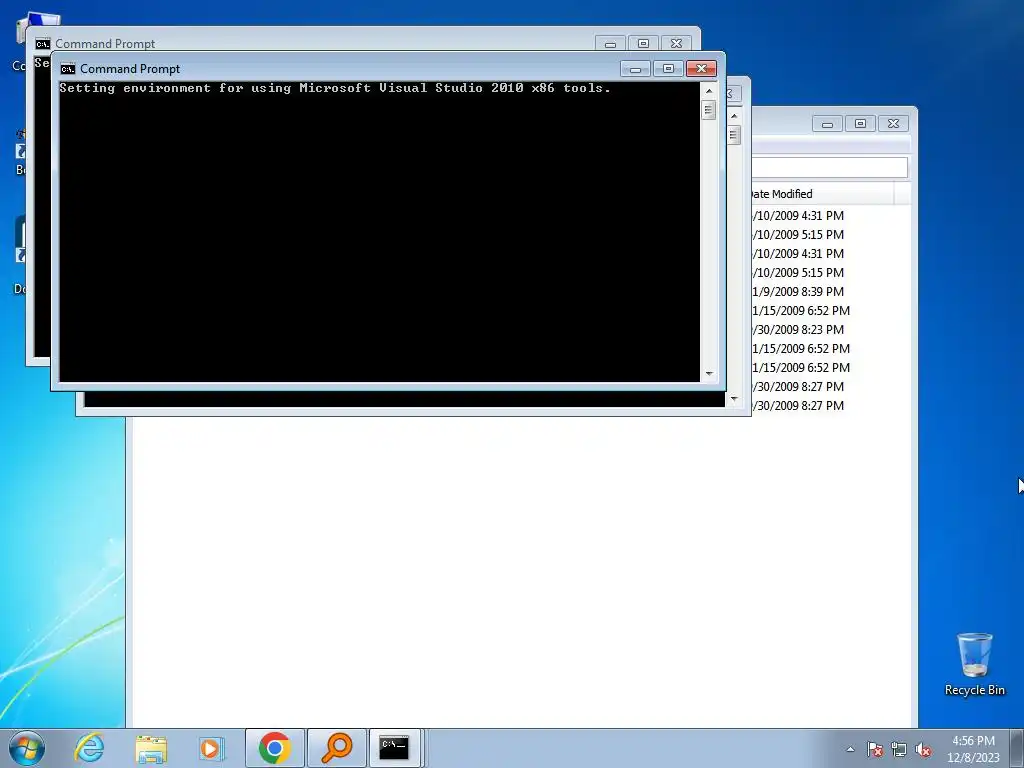Click the front Command Prompt scrollbar thumb
Image resolution: width=1024 pixels, height=768 pixels.
(709, 110)
